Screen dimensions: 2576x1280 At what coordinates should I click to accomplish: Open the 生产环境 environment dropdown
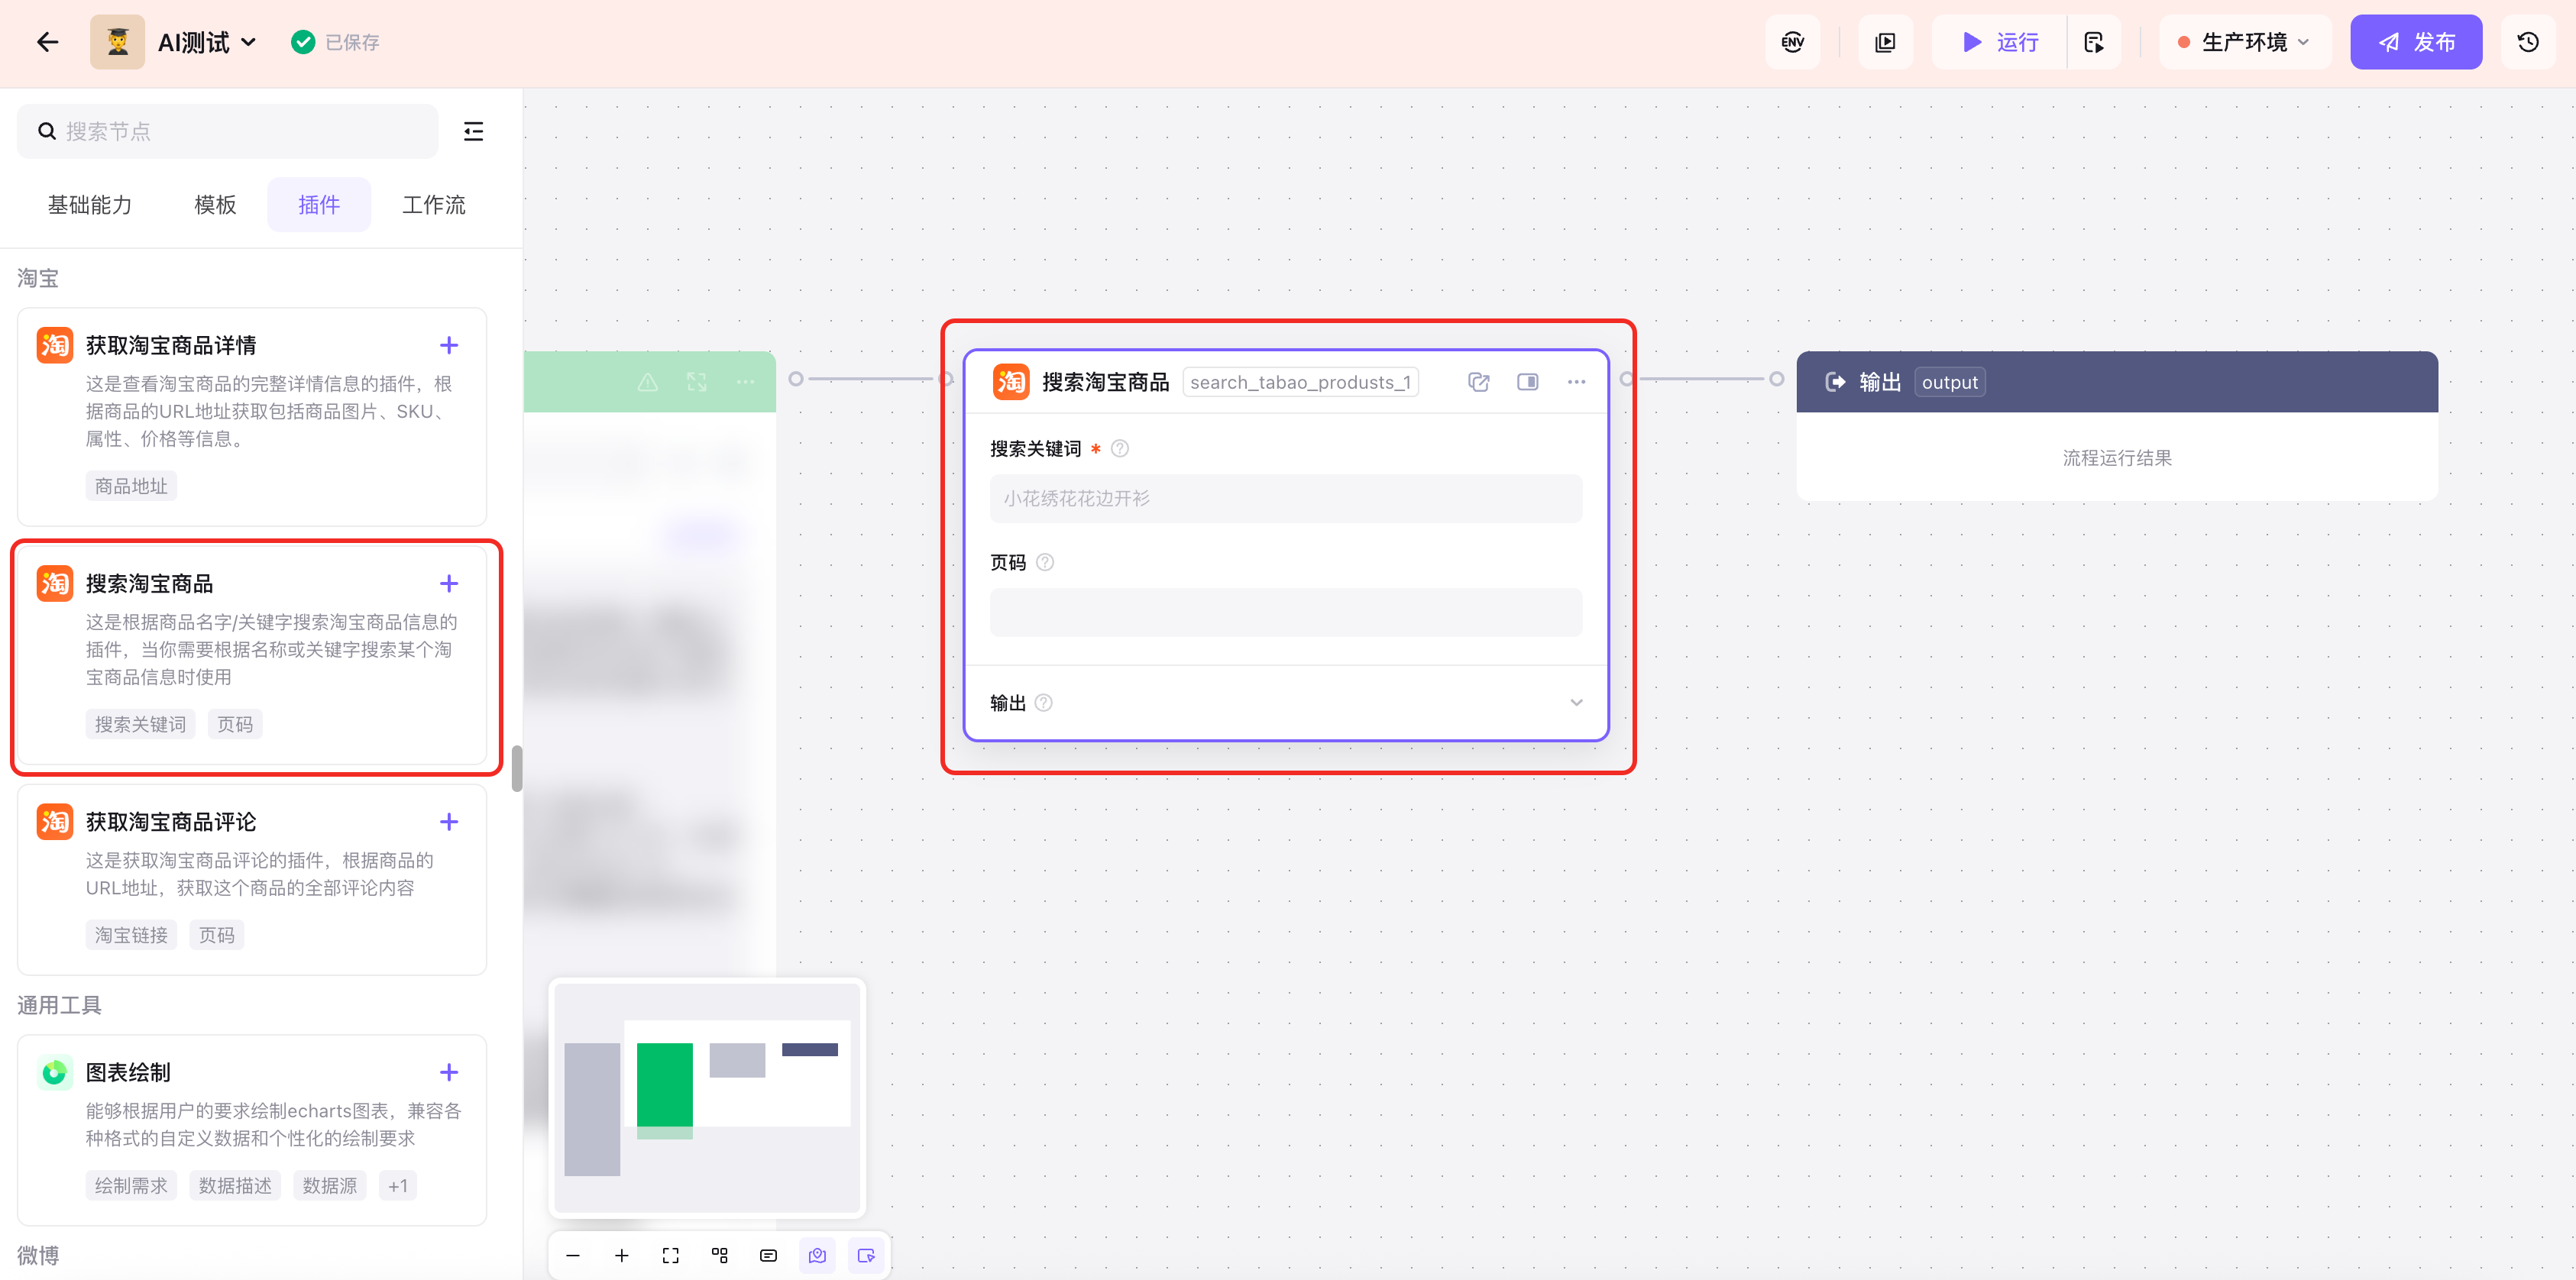click(x=2245, y=42)
